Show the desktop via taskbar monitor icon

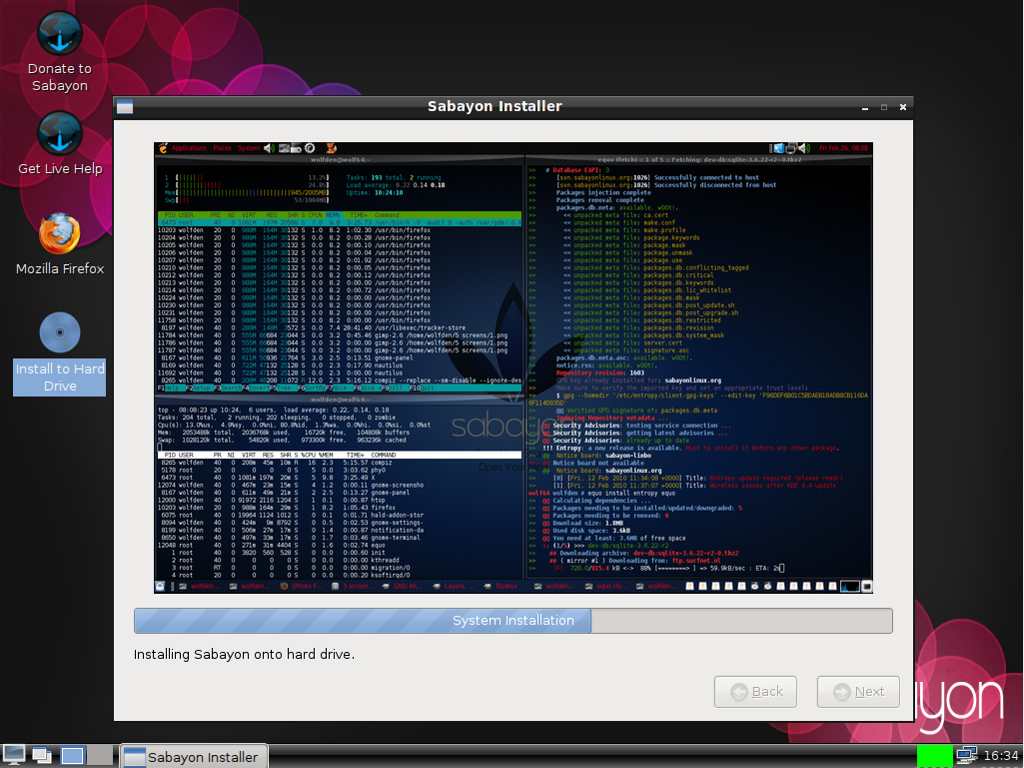13,756
